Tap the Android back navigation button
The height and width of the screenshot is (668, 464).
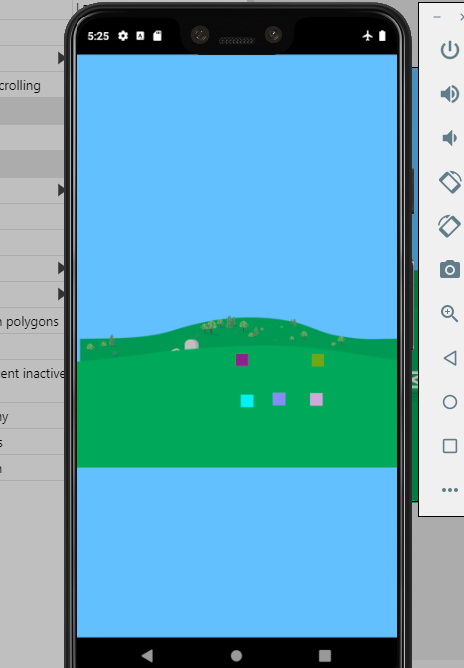(147, 655)
